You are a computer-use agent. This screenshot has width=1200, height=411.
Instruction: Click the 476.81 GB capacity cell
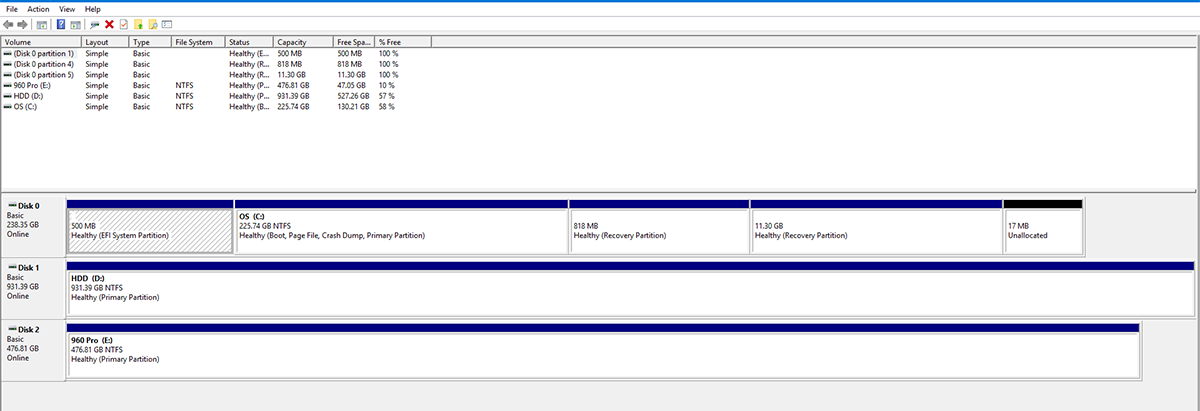point(293,86)
